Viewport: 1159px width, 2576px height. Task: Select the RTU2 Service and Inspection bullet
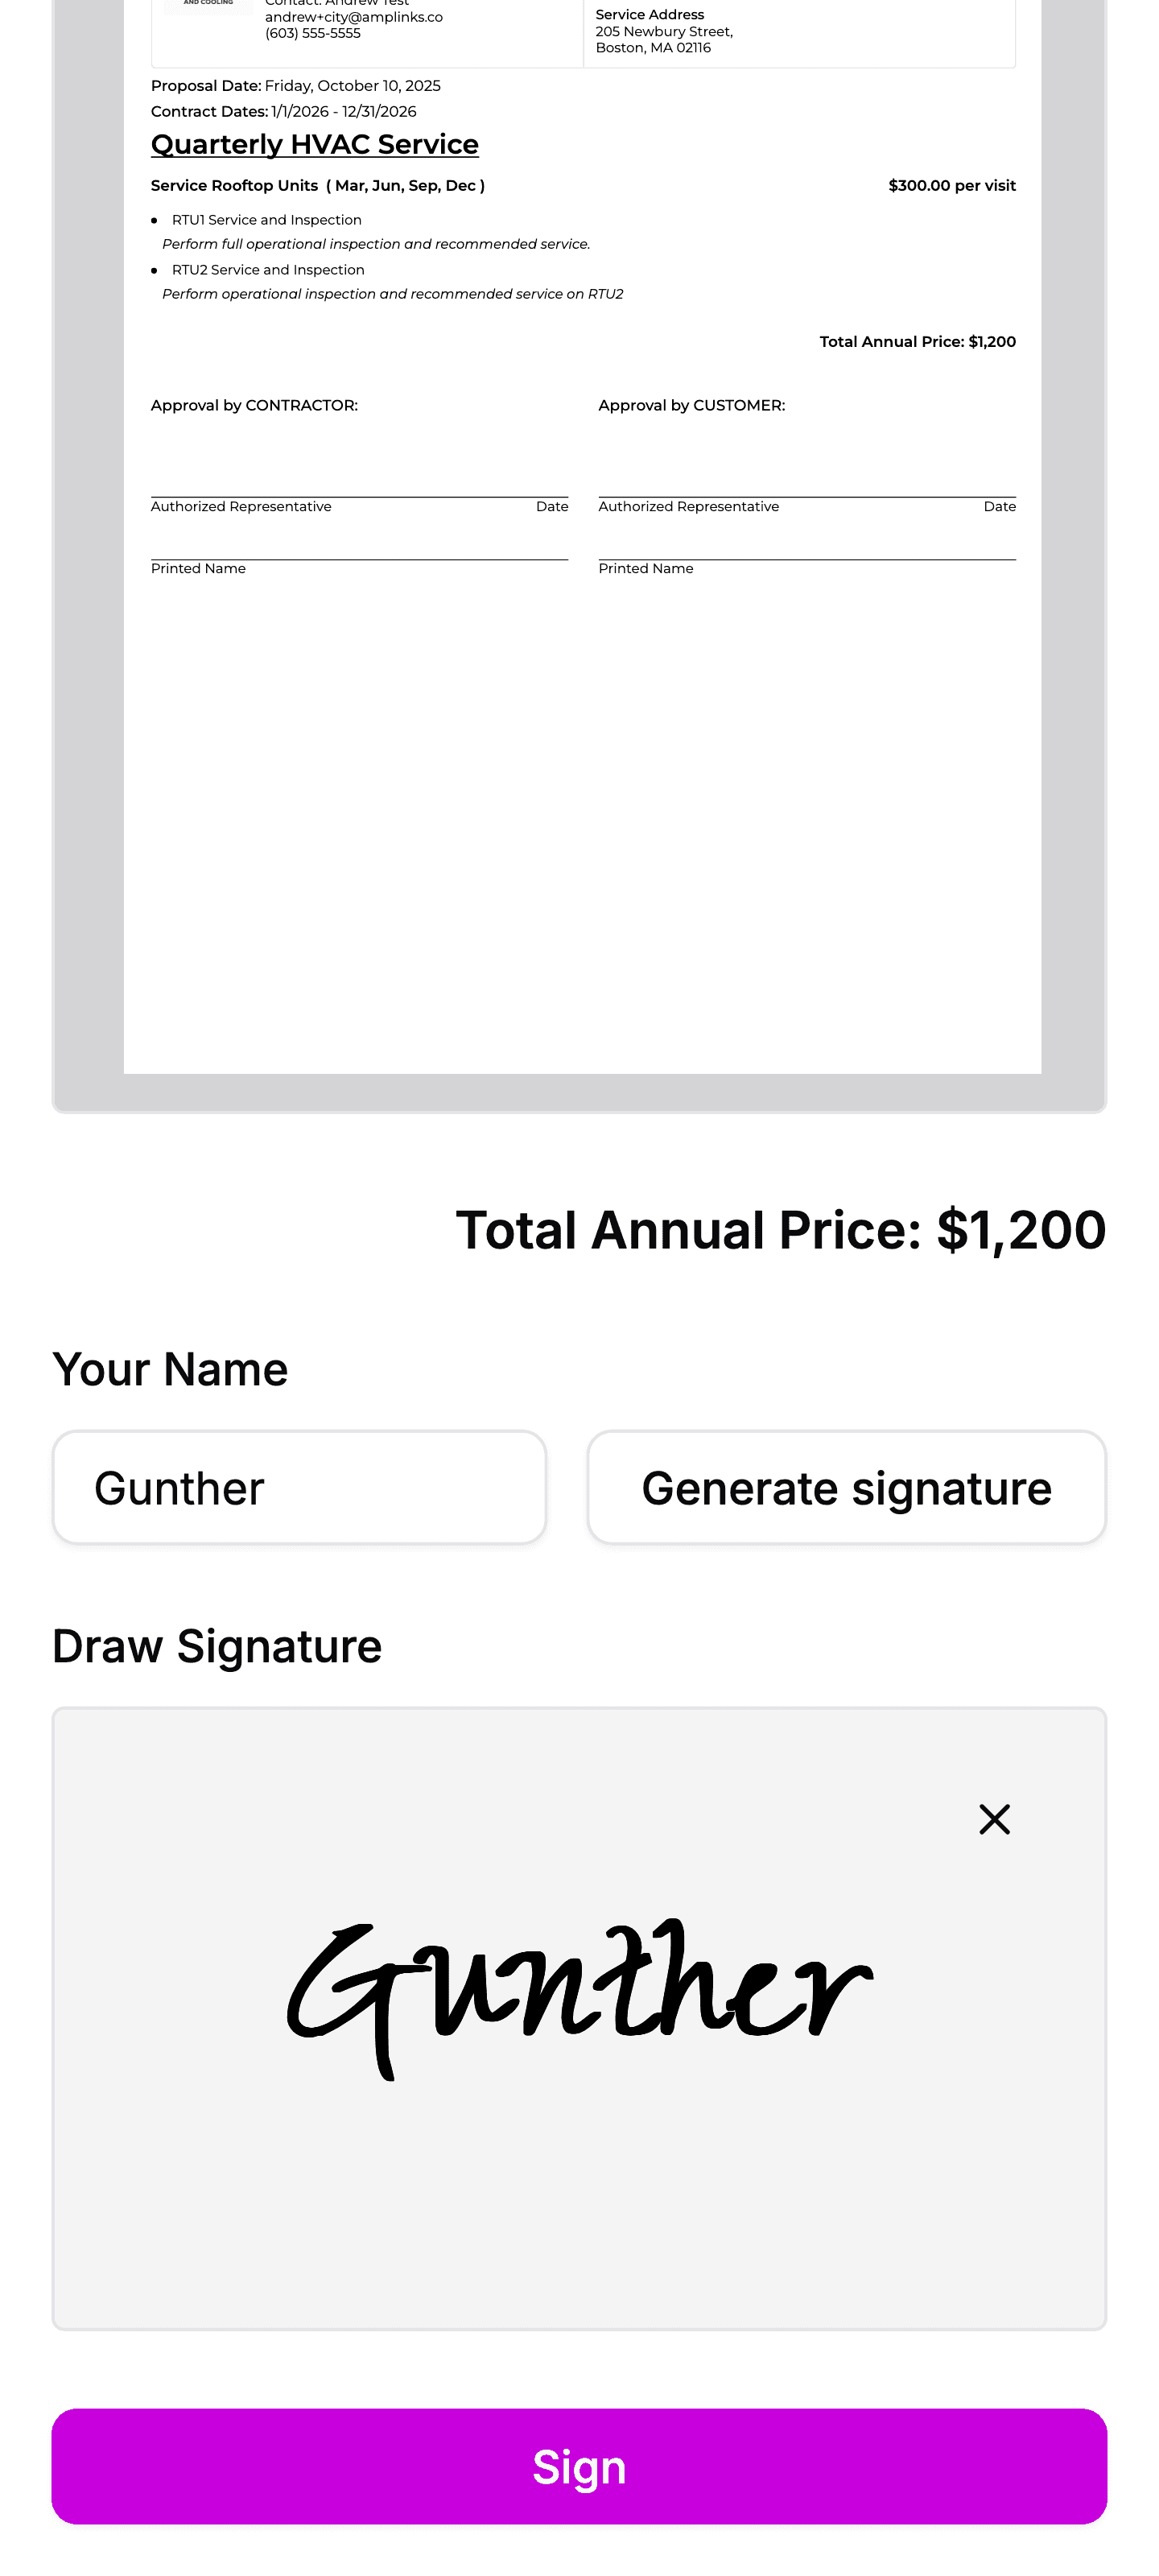(268, 270)
